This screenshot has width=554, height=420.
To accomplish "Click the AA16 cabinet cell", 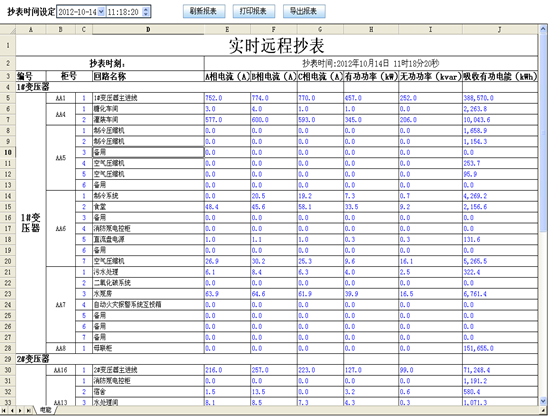I will pos(60,370).
